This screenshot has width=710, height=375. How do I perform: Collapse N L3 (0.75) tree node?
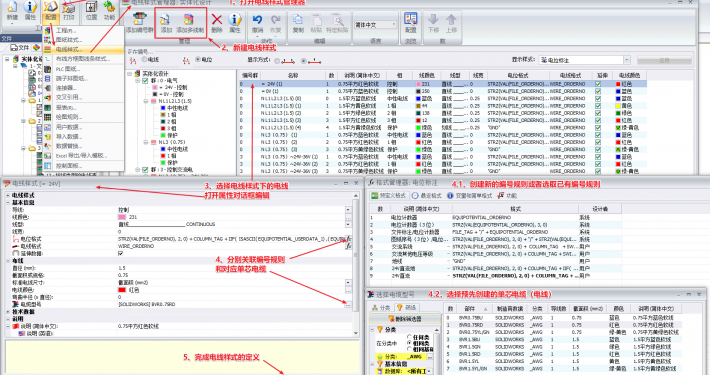146,142
